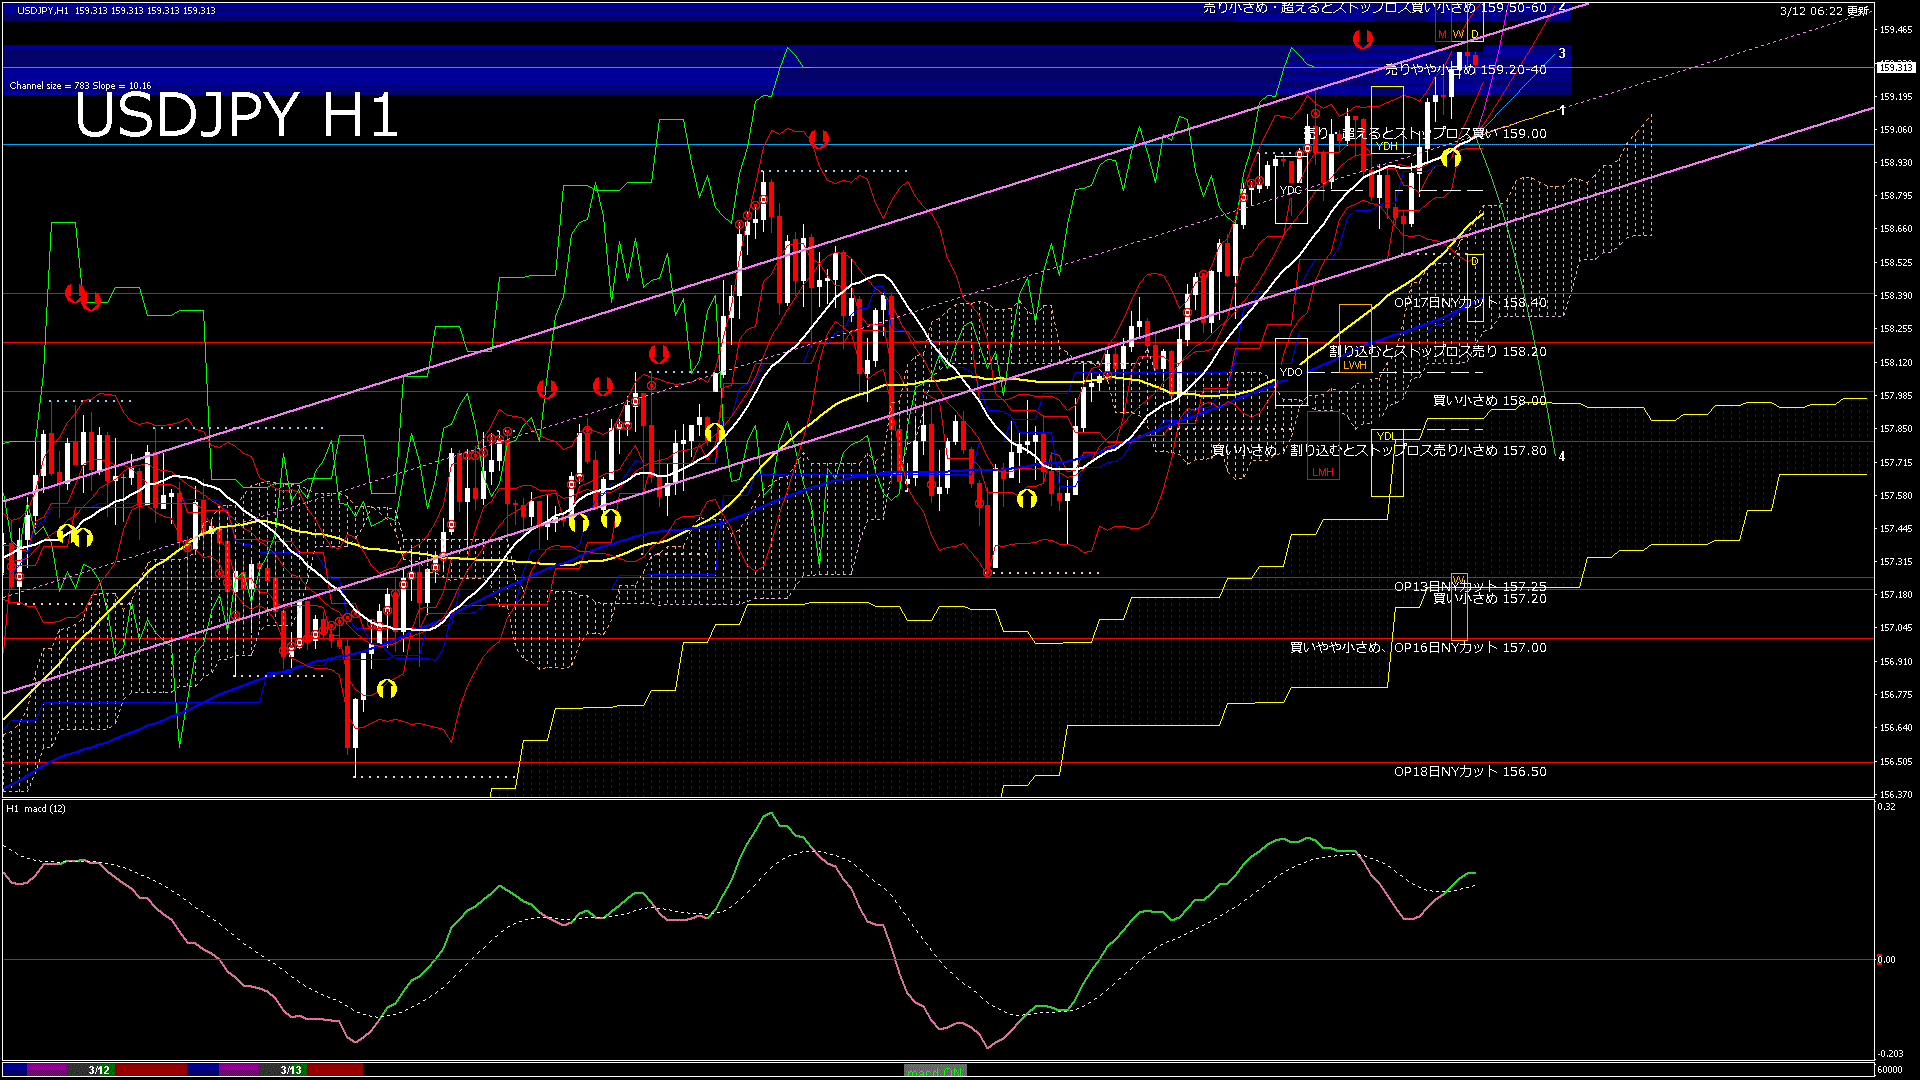
Task: Click the lowest yellow up-arrow signal
Action: (387, 688)
